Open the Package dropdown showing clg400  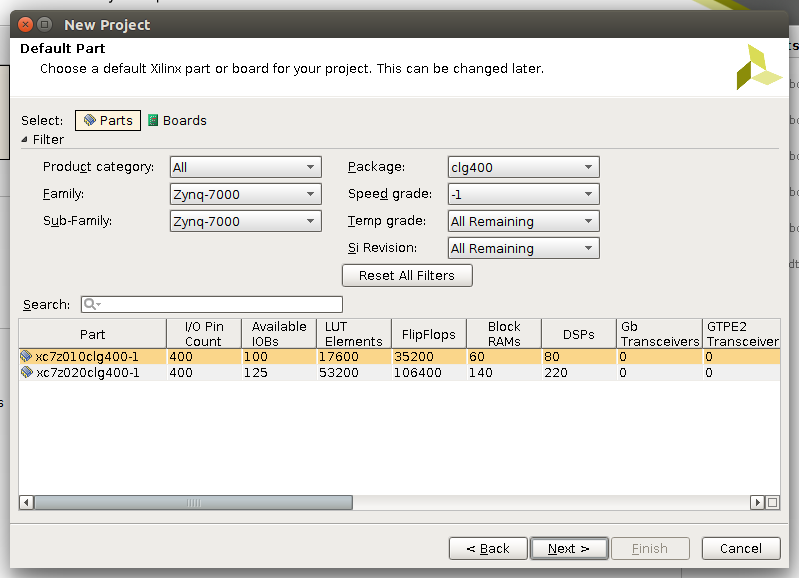tap(523, 167)
